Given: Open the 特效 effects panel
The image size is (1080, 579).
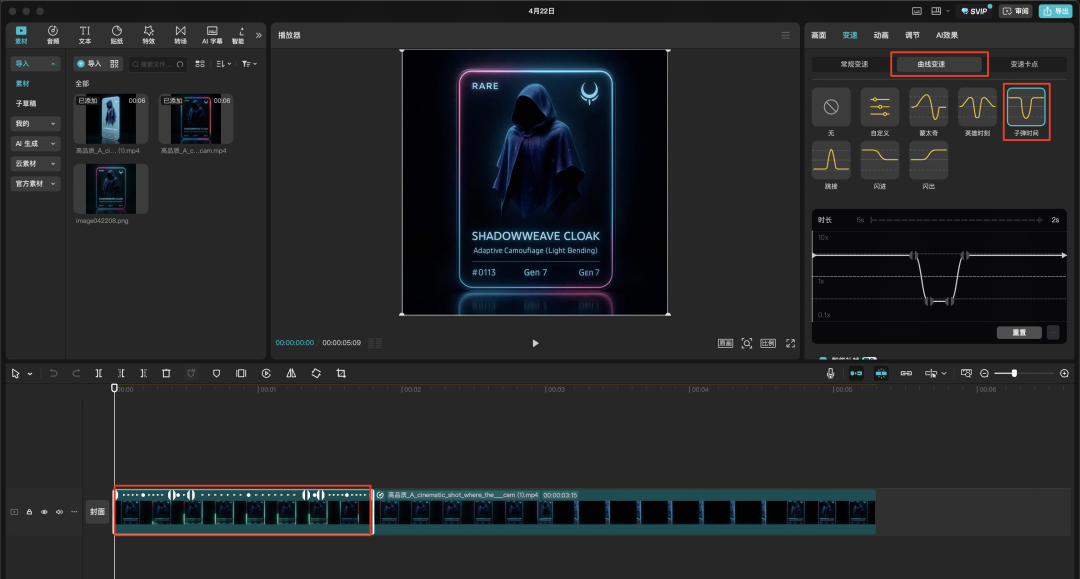Looking at the screenshot, I should click(x=149, y=34).
